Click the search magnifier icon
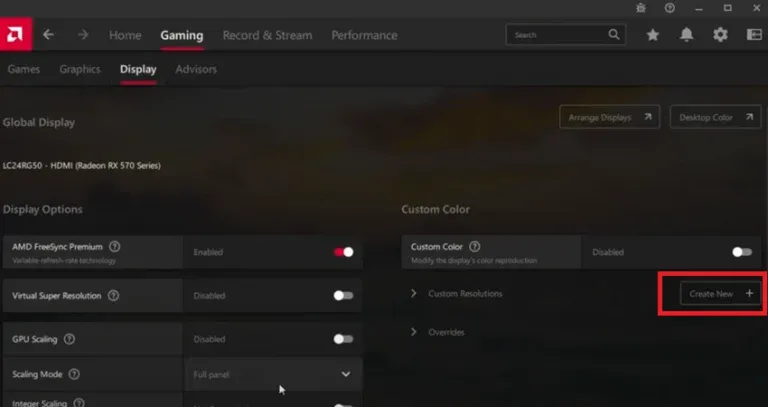The height and width of the screenshot is (407, 768). pos(614,35)
